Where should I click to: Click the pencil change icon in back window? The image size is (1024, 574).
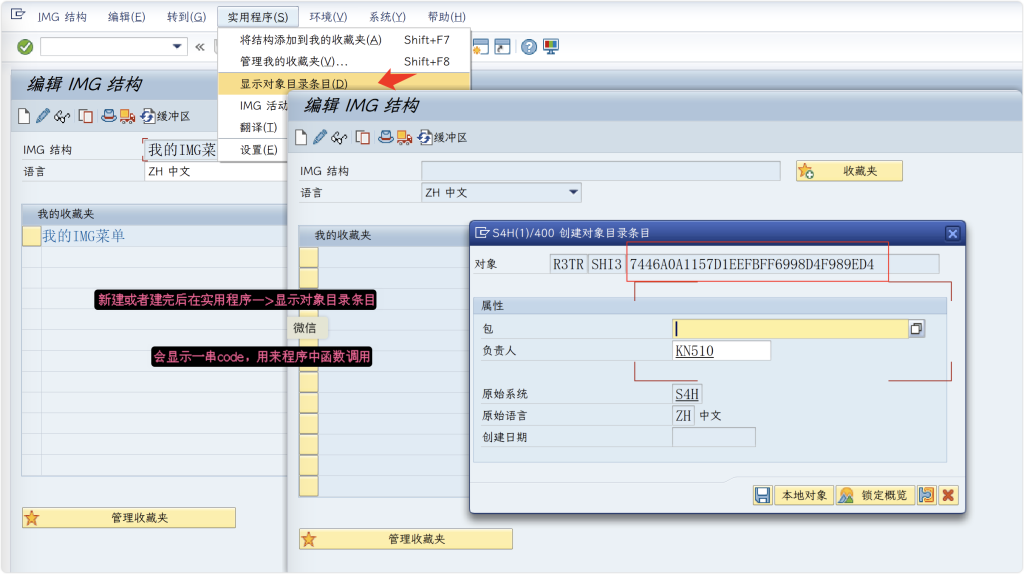coord(43,116)
